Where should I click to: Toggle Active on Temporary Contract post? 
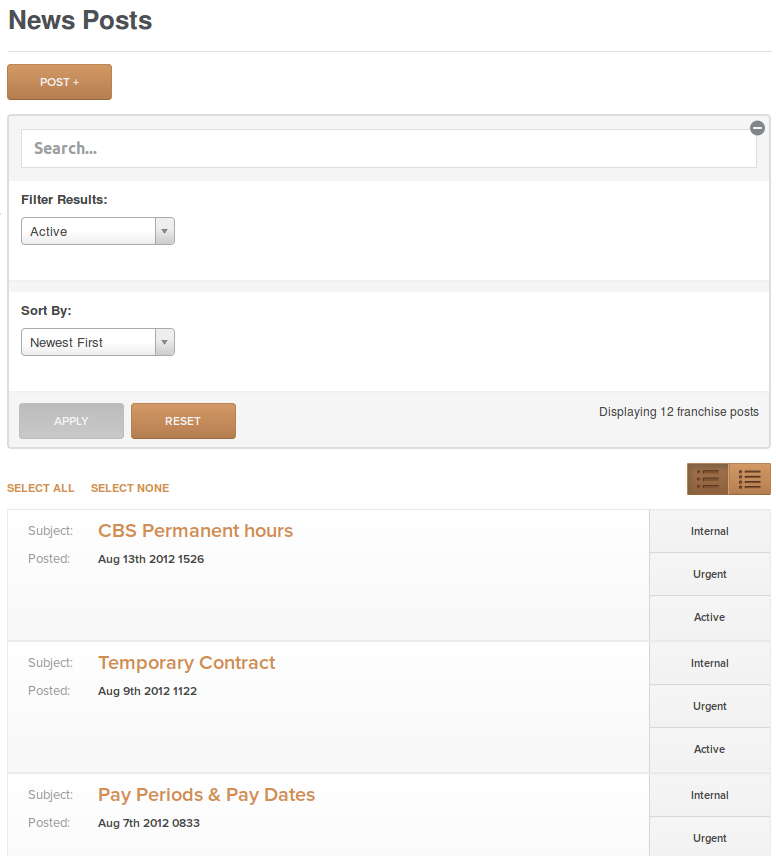tap(709, 749)
